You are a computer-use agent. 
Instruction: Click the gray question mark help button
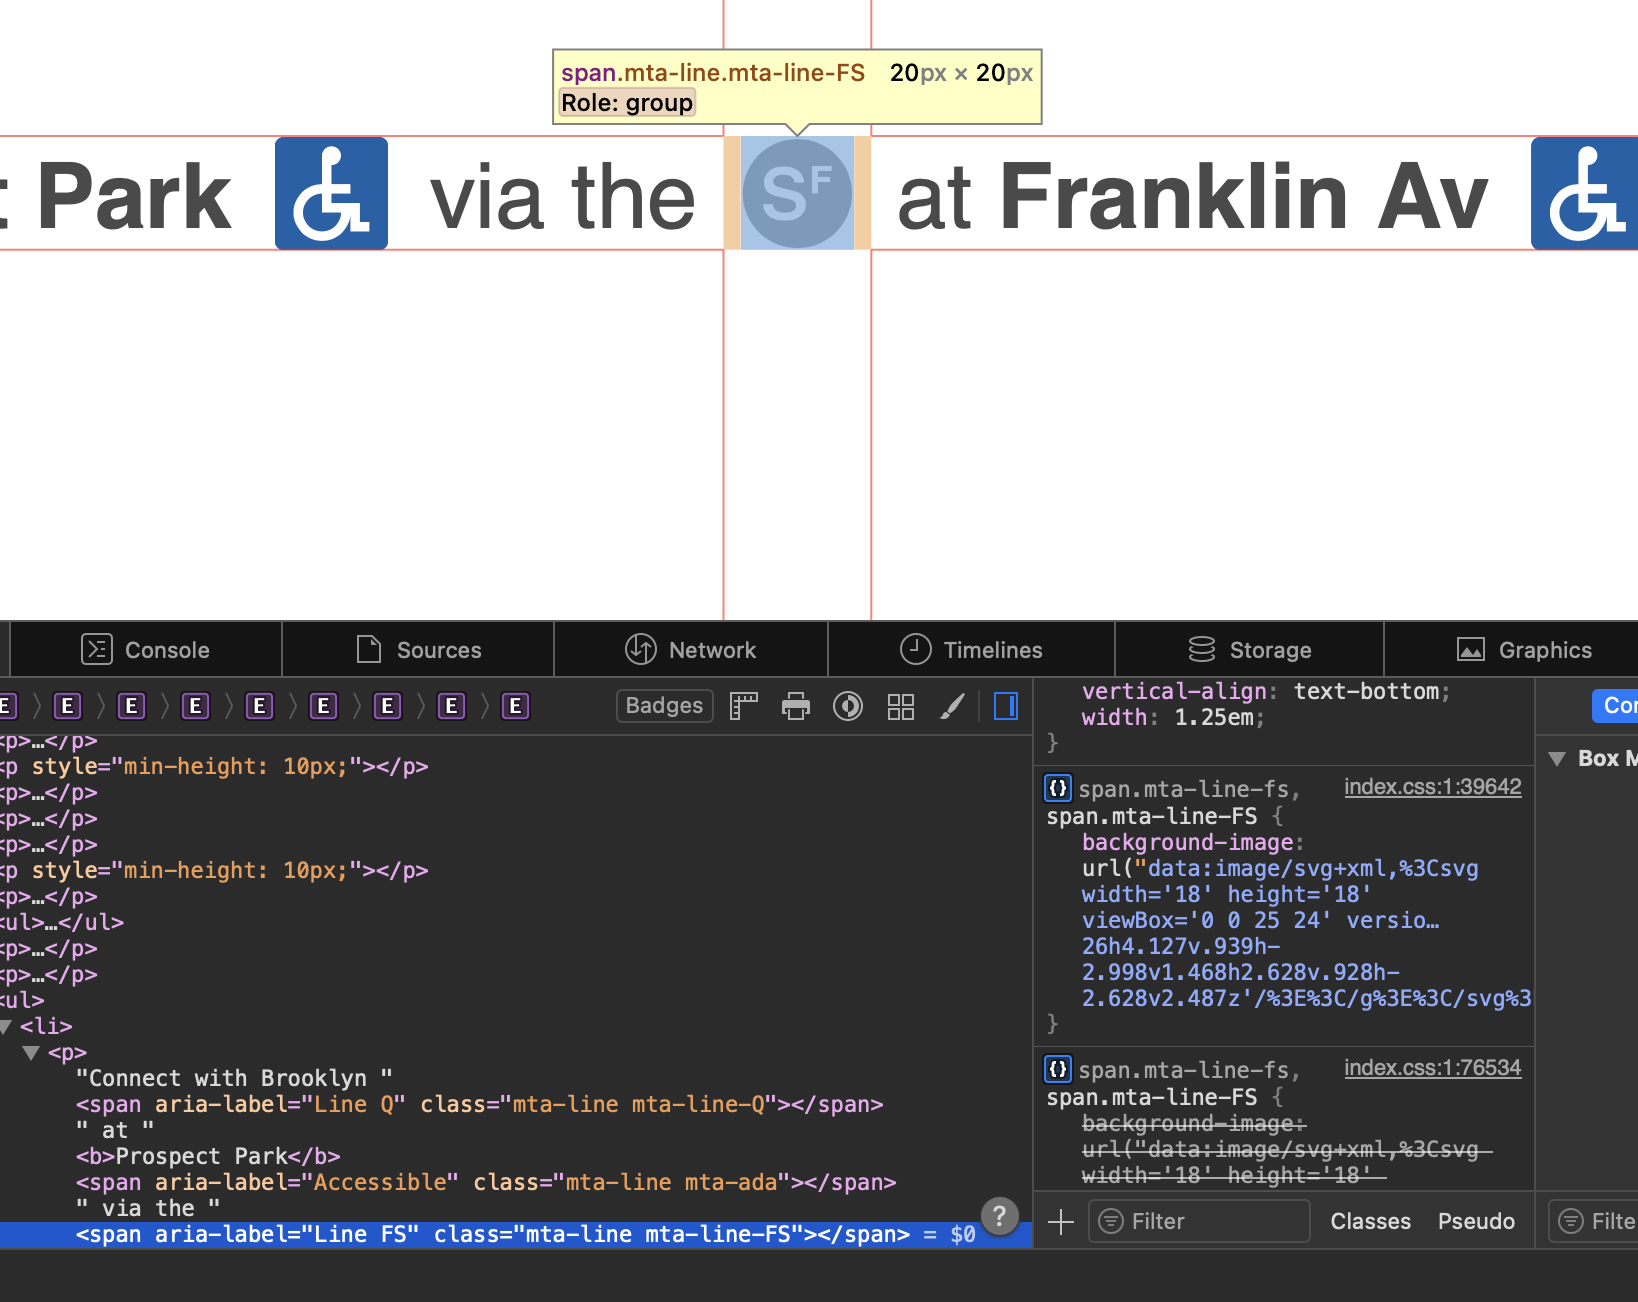tap(999, 1216)
